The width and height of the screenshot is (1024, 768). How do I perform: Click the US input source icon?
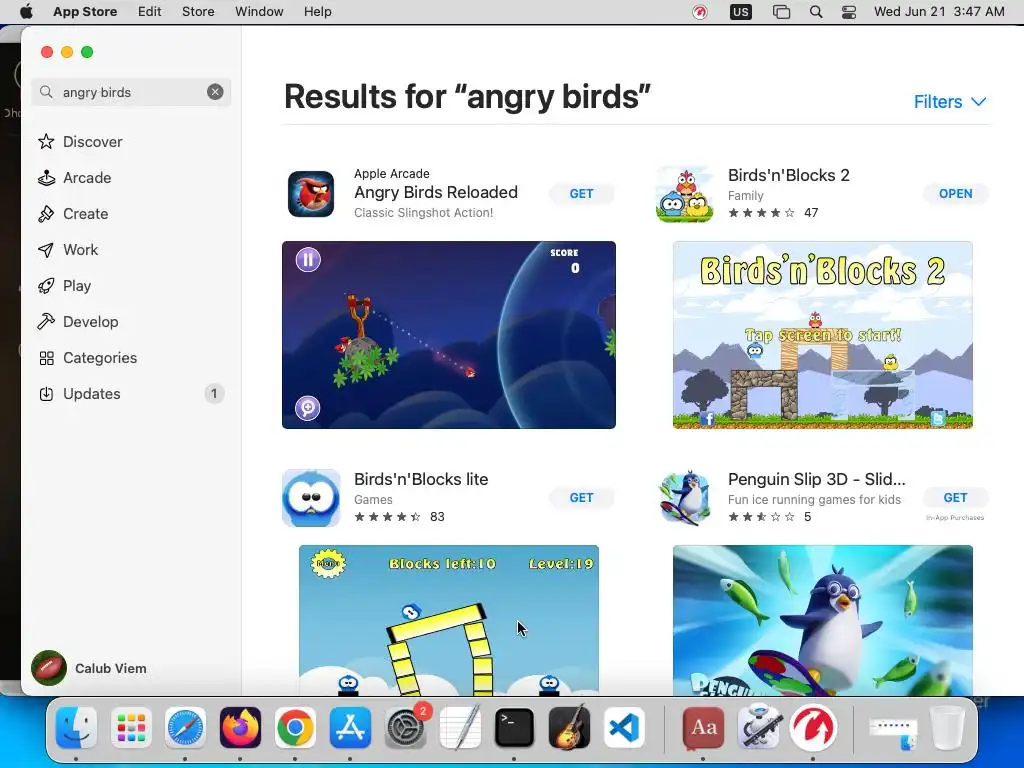[741, 12]
